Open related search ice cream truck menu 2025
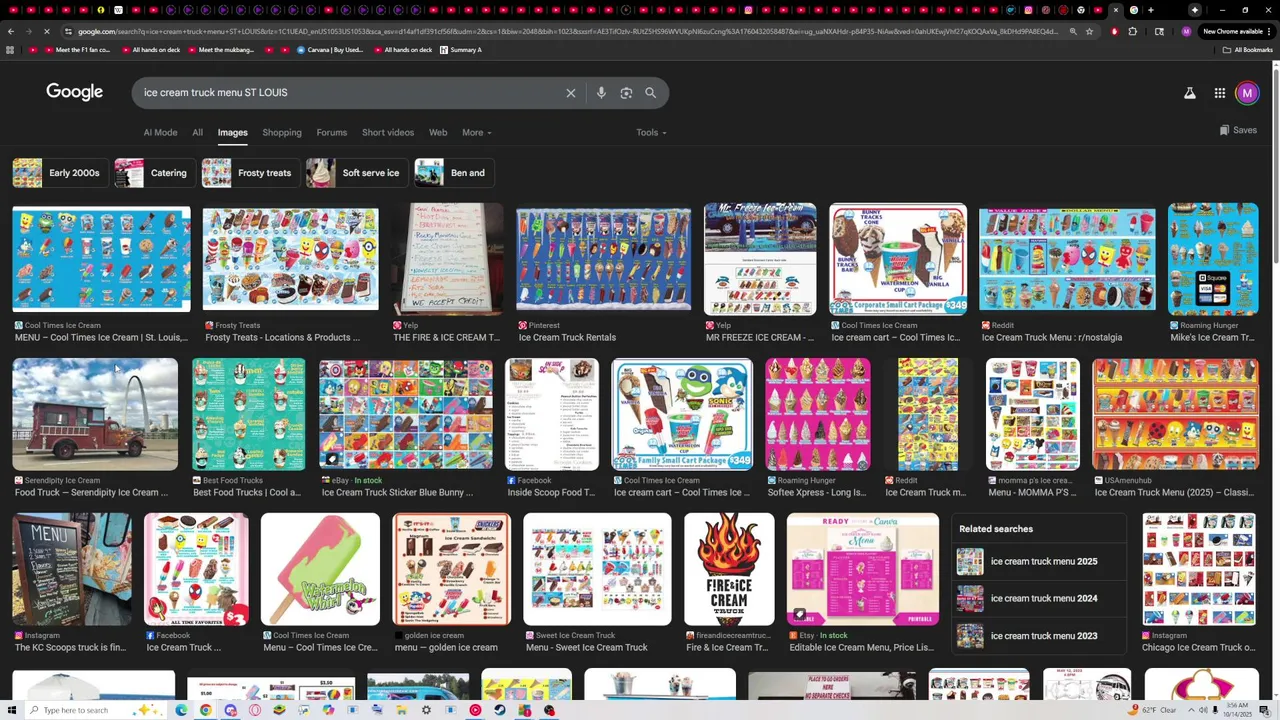 (1040, 561)
